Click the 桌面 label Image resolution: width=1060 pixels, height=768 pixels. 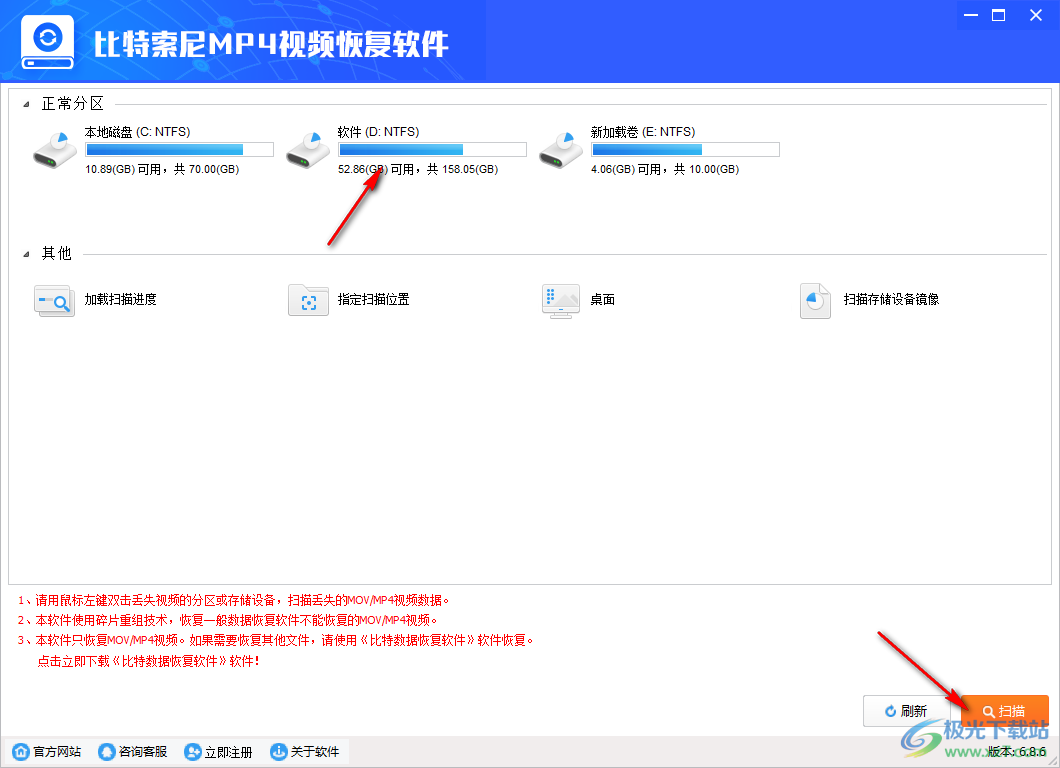pos(602,299)
